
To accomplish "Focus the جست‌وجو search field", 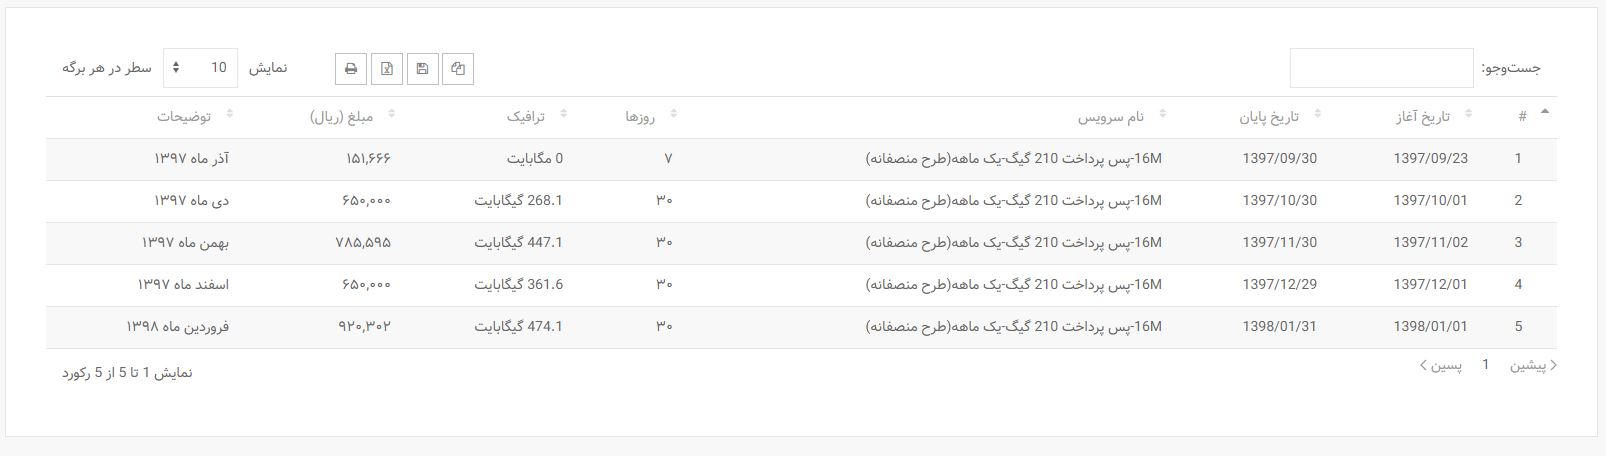I will pos(1381,68).
